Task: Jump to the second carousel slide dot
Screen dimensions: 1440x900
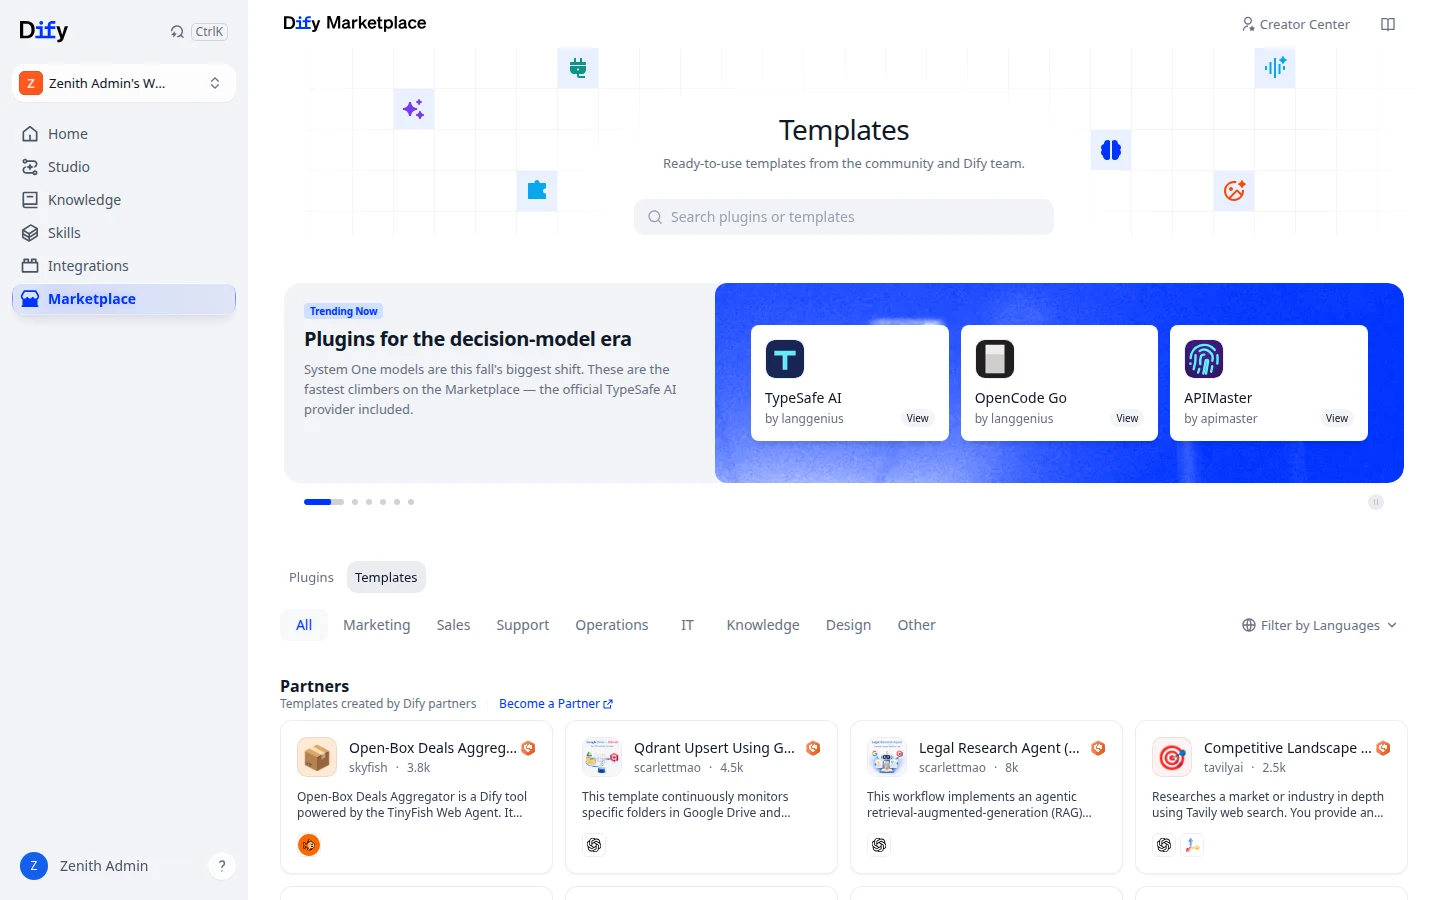Action: 355,502
